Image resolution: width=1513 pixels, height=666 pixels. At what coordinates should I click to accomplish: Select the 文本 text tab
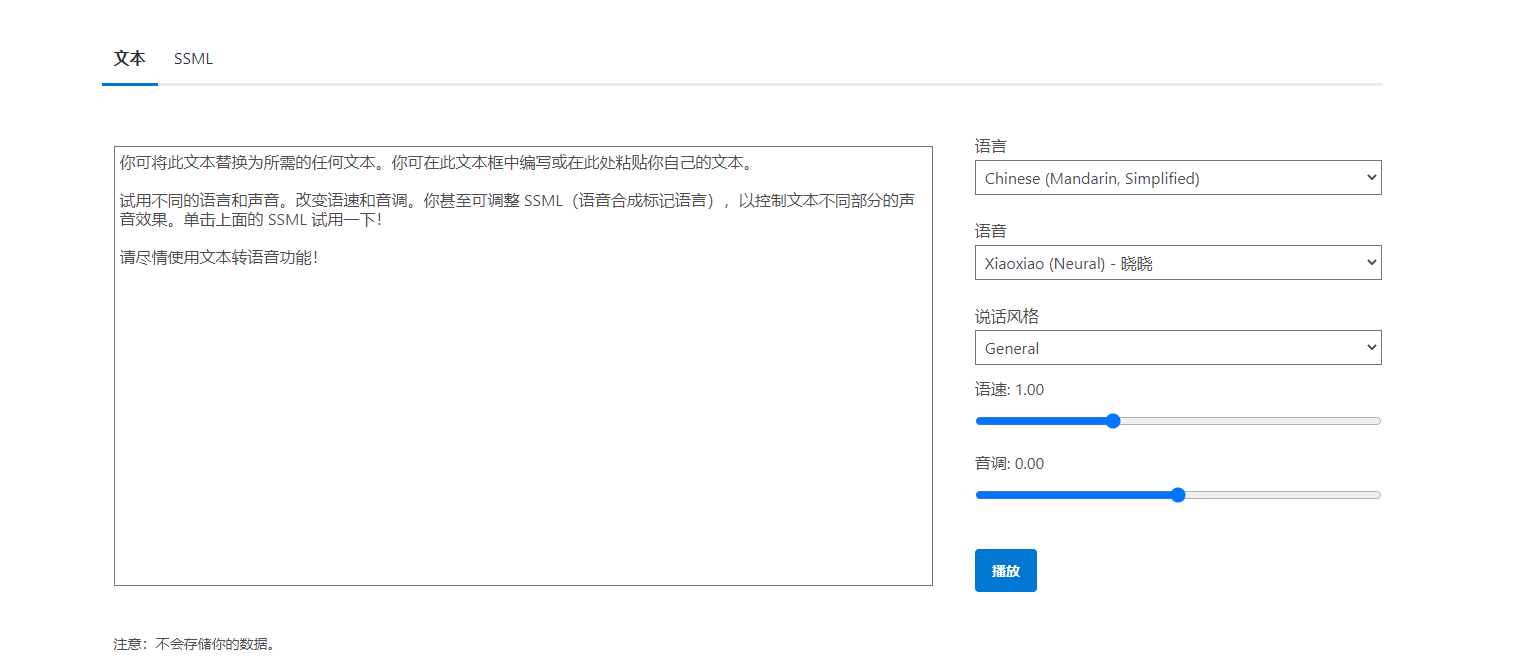coord(129,58)
